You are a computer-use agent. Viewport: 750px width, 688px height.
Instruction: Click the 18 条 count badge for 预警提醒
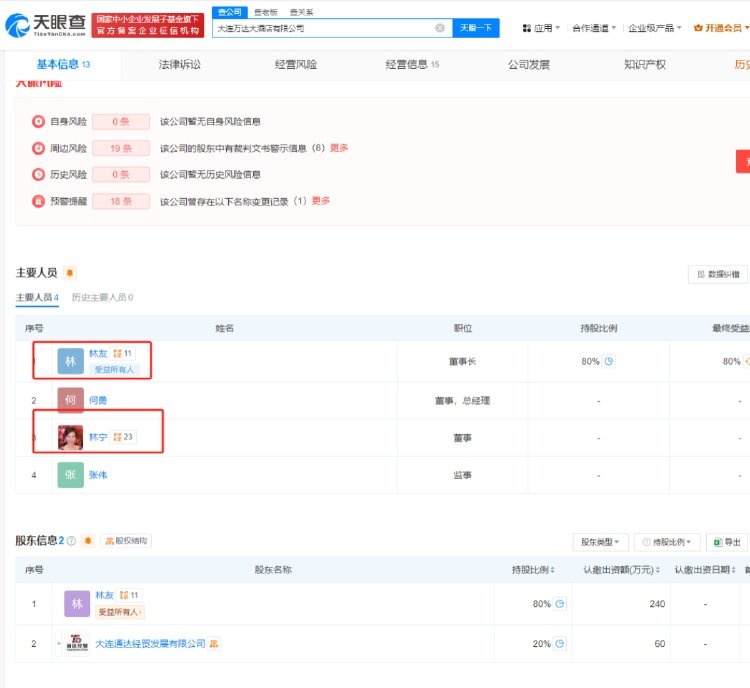coord(121,201)
